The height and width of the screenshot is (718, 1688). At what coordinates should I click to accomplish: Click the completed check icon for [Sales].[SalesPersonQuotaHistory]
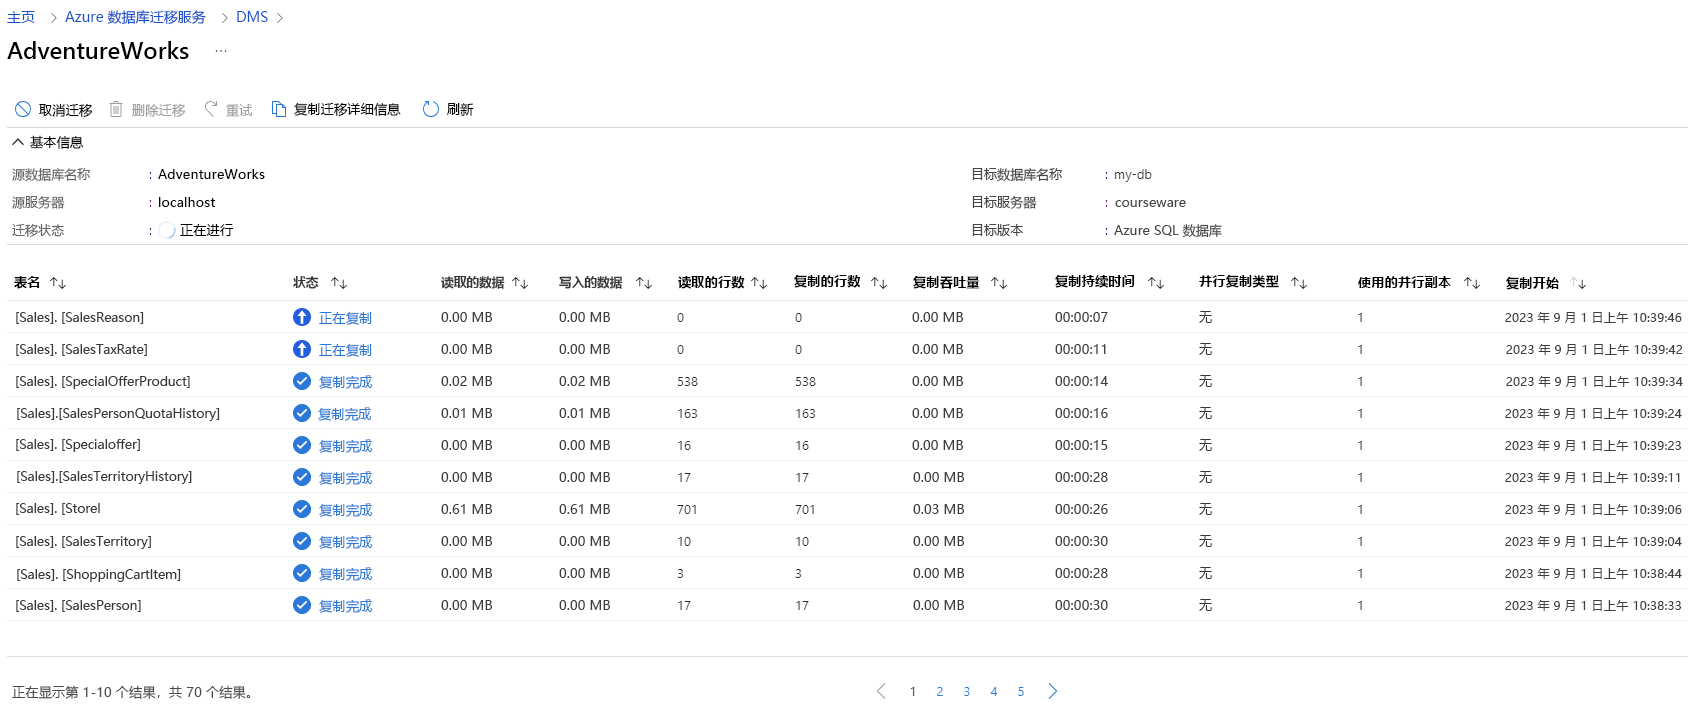point(302,413)
